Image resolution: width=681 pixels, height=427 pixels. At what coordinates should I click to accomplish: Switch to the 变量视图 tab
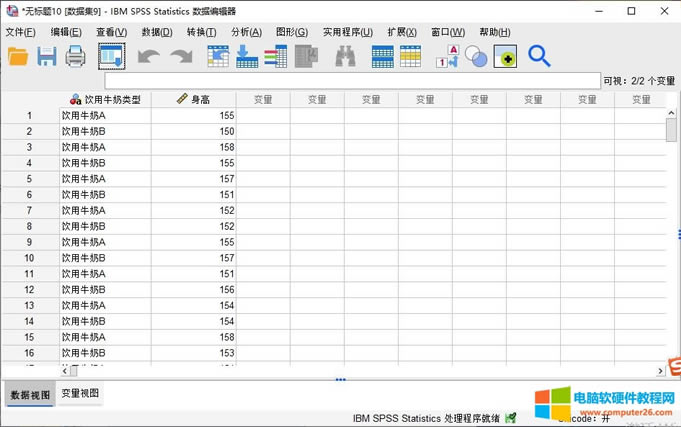[x=80, y=394]
